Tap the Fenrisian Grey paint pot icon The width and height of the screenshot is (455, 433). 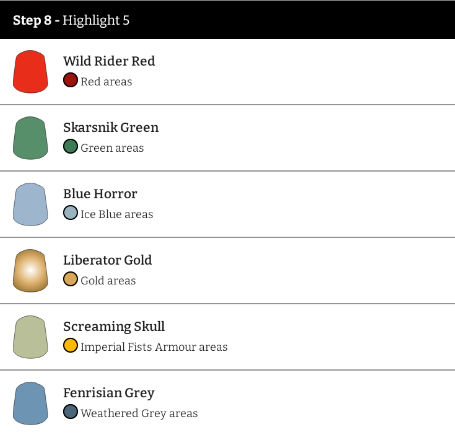point(30,403)
